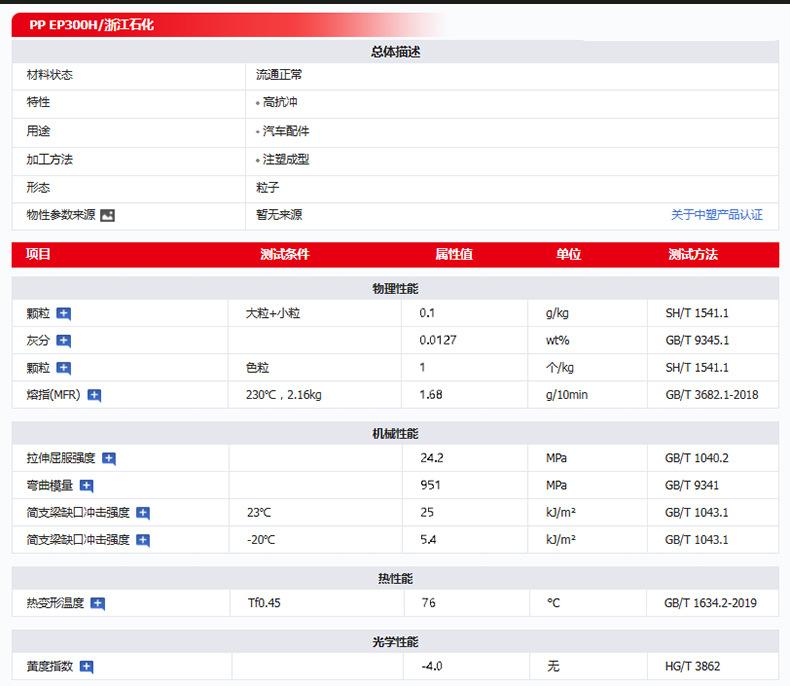Screen dimensions: 790x686
Task: Click the plus icon next to 弯曲模量
Action: pos(87,486)
